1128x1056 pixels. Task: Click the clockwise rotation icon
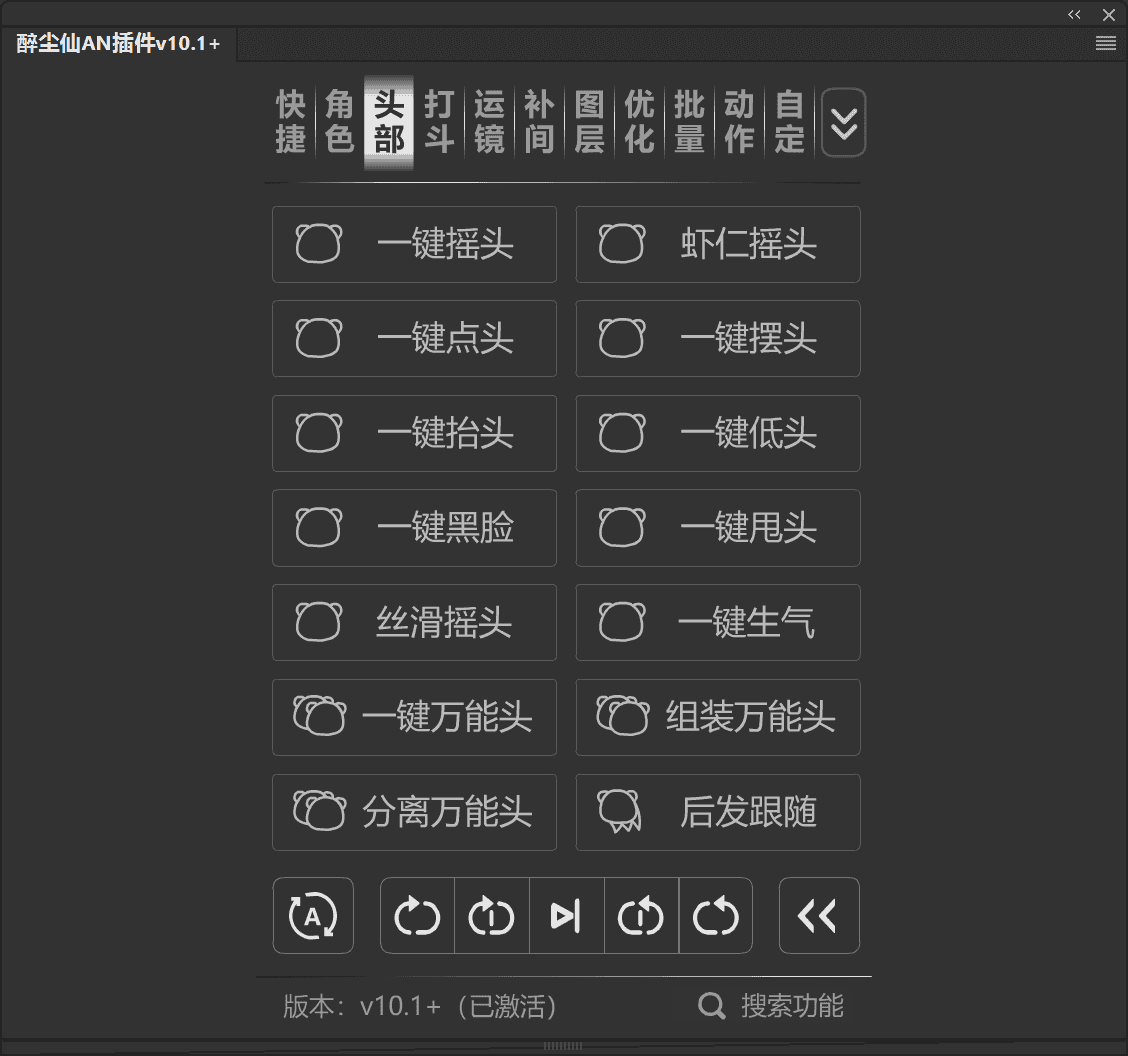click(x=417, y=915)
